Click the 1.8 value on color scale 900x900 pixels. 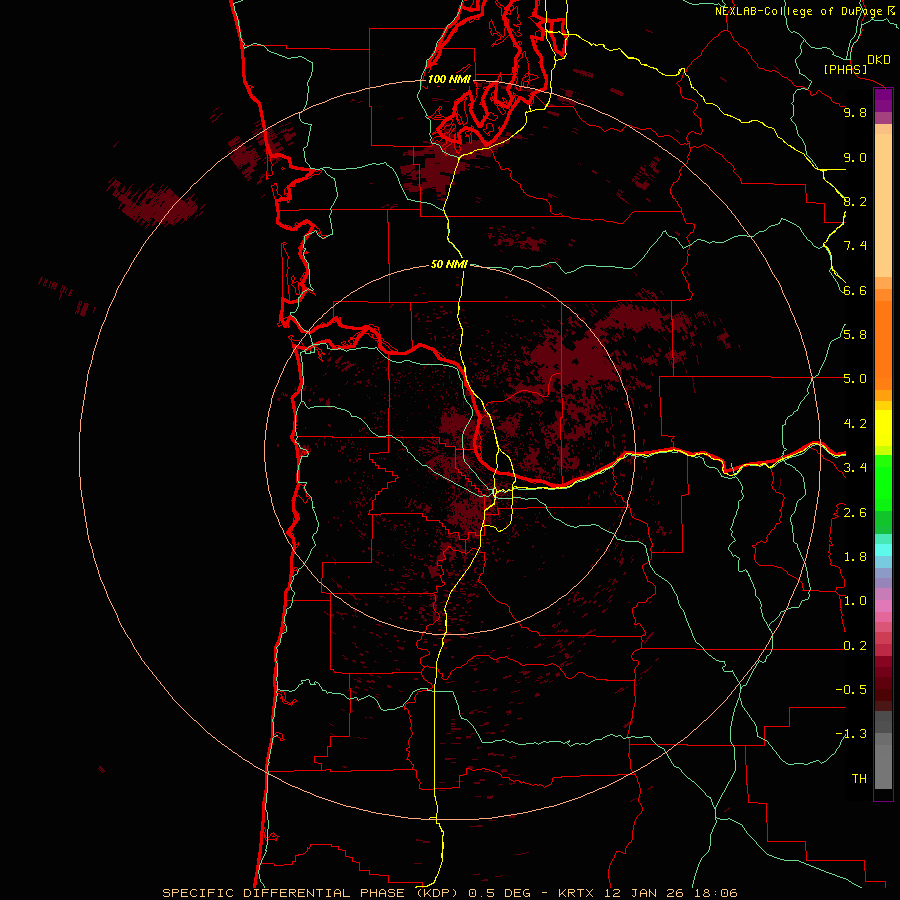click(x=855, y=557)
